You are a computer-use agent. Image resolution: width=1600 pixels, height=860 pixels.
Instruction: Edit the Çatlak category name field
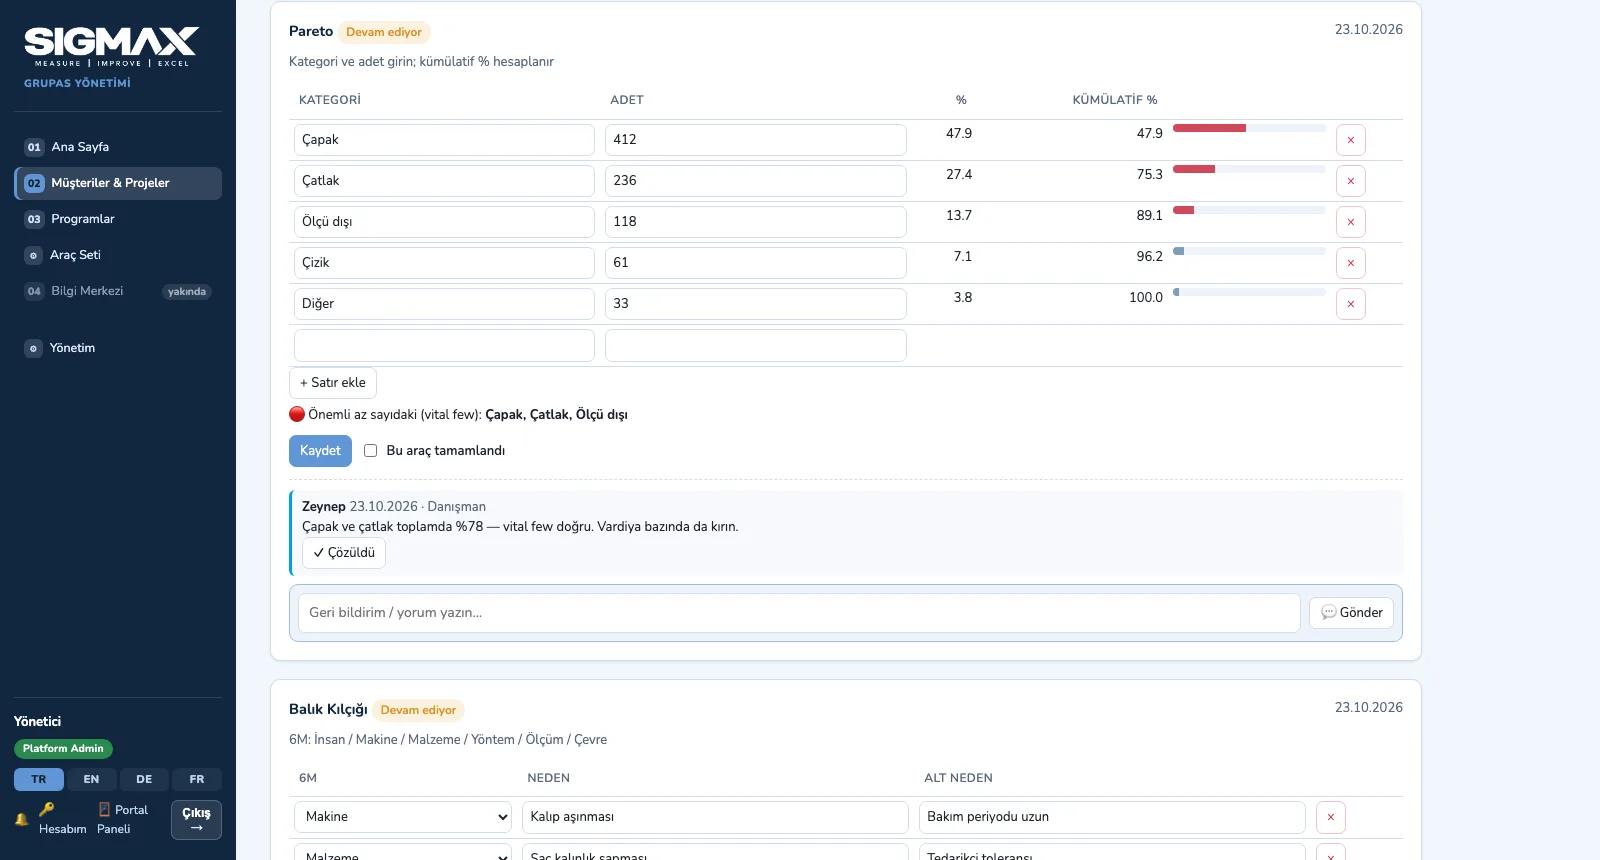444,181
